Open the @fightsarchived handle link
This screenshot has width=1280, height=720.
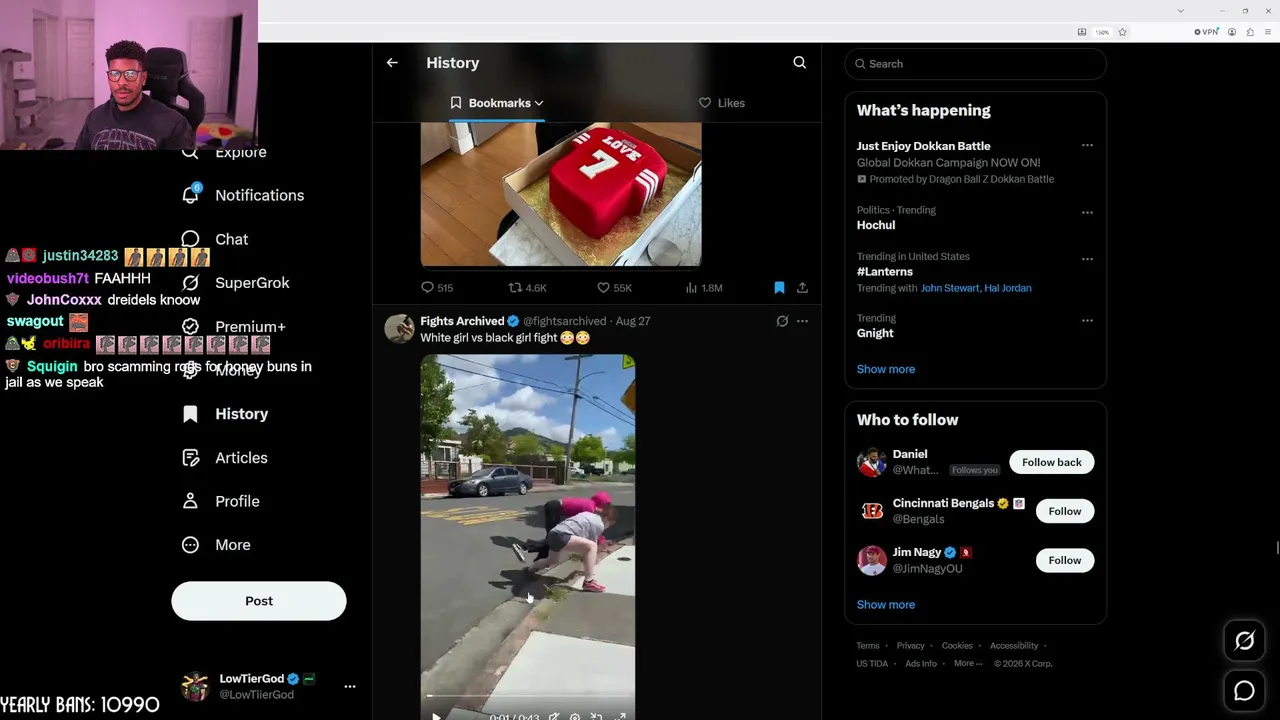pyautogui.click(x=565, y=321)
